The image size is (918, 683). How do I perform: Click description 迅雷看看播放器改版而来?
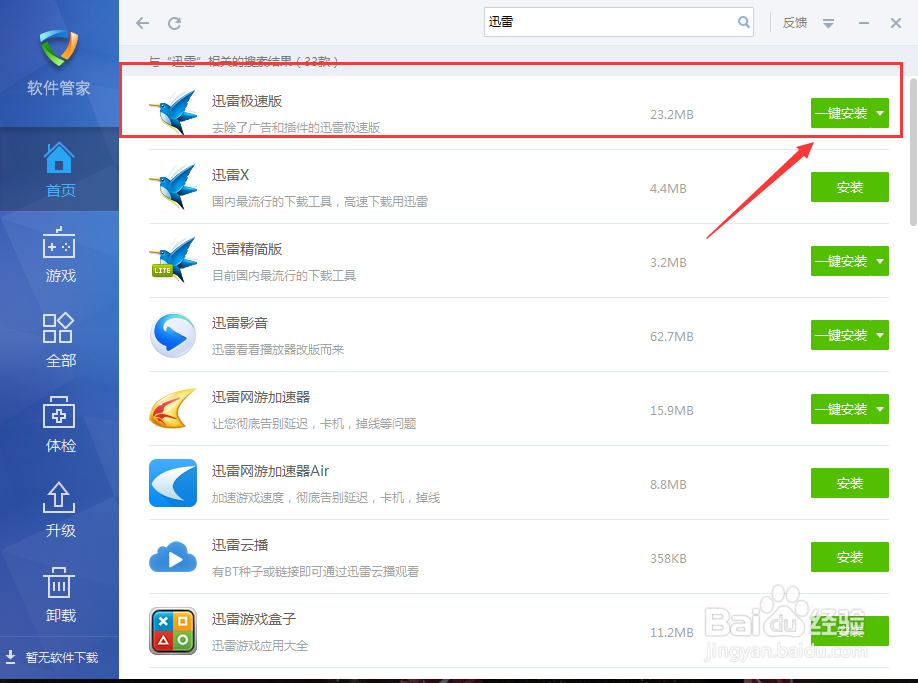click(278, 350)
